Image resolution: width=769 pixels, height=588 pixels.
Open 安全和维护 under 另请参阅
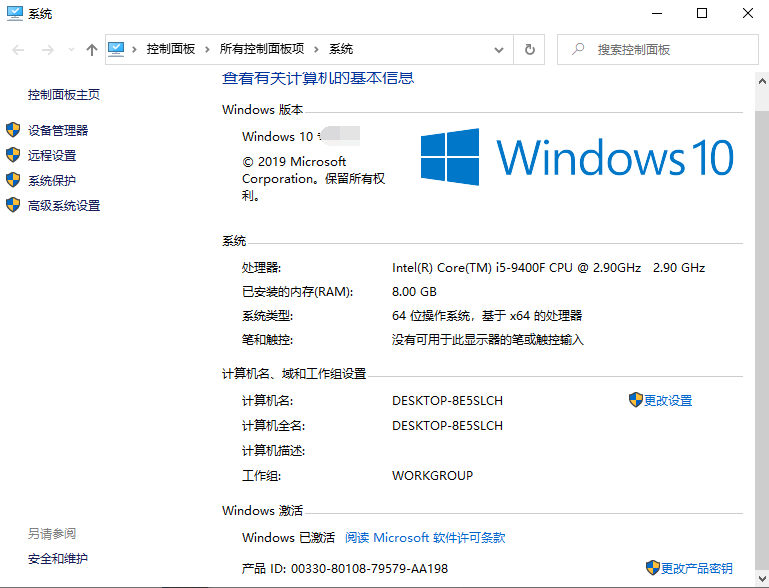click(58, 559)
